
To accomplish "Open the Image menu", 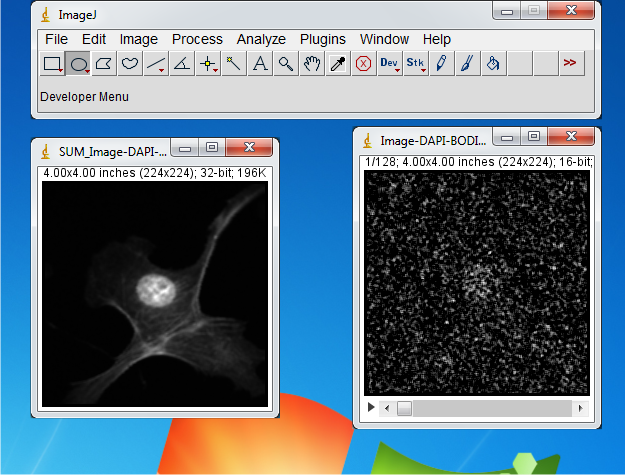I will pos(139,39).
